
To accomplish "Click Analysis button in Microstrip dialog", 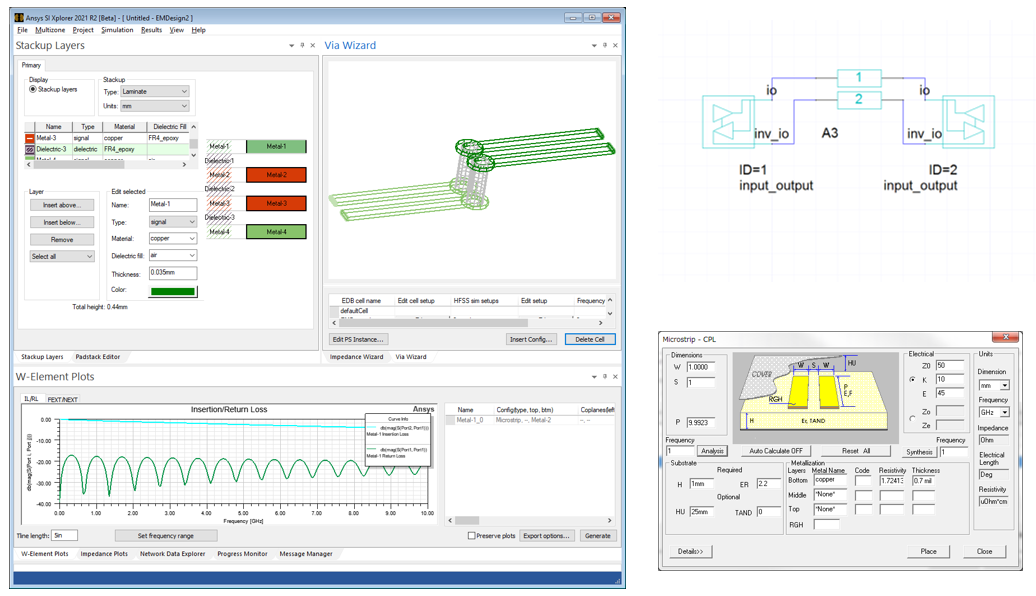I will click(x=712, y=451).
